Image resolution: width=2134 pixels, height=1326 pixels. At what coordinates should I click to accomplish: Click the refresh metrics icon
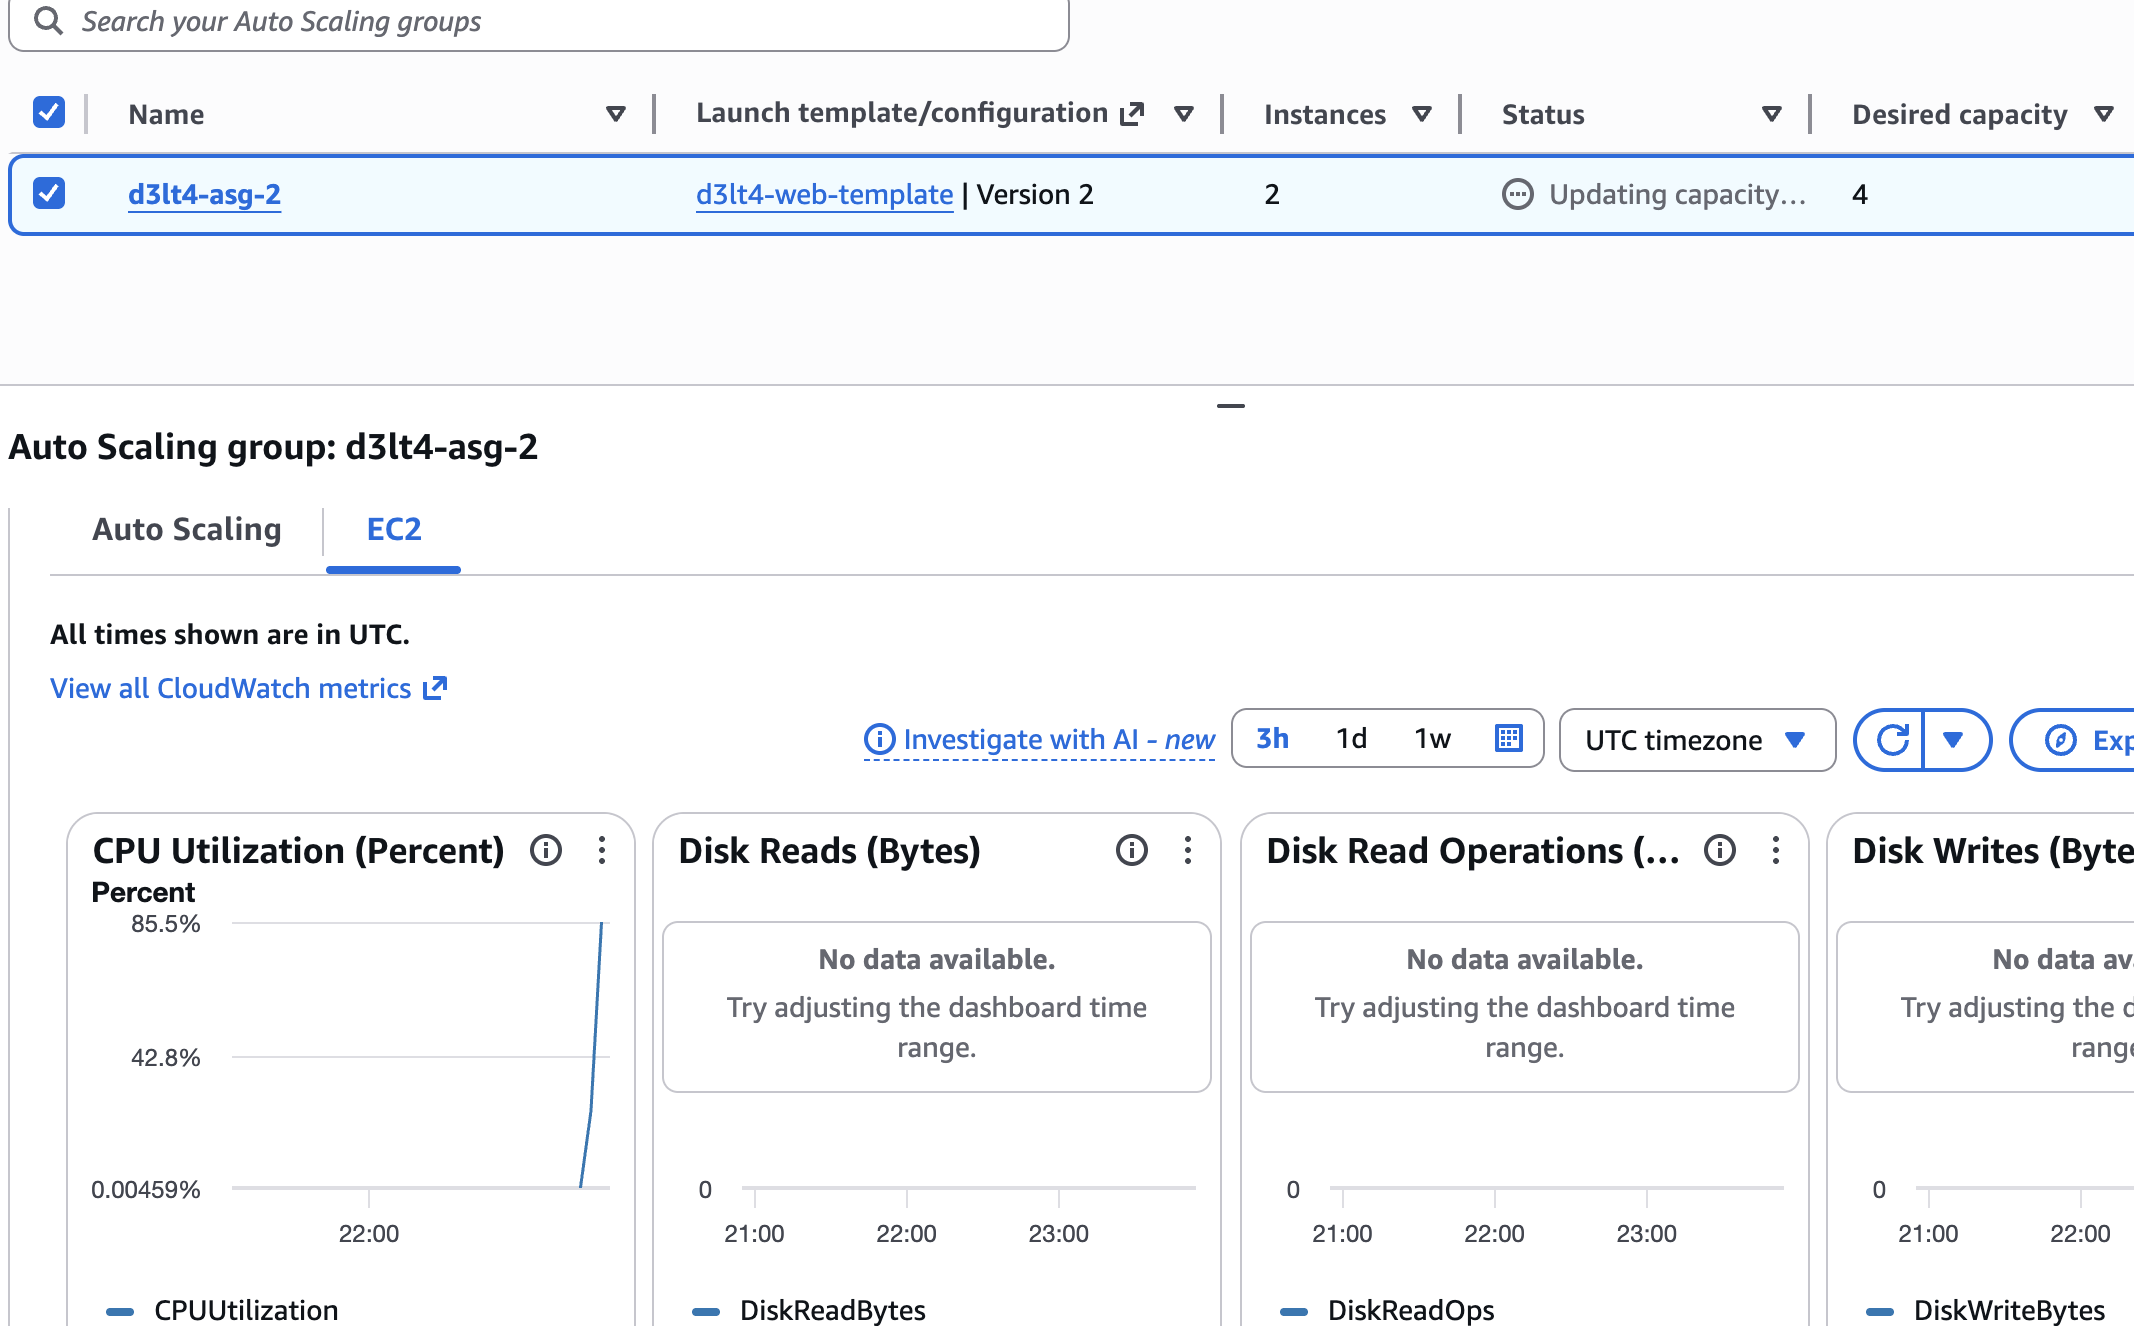pyautogui.click(x=1891, y=740)
